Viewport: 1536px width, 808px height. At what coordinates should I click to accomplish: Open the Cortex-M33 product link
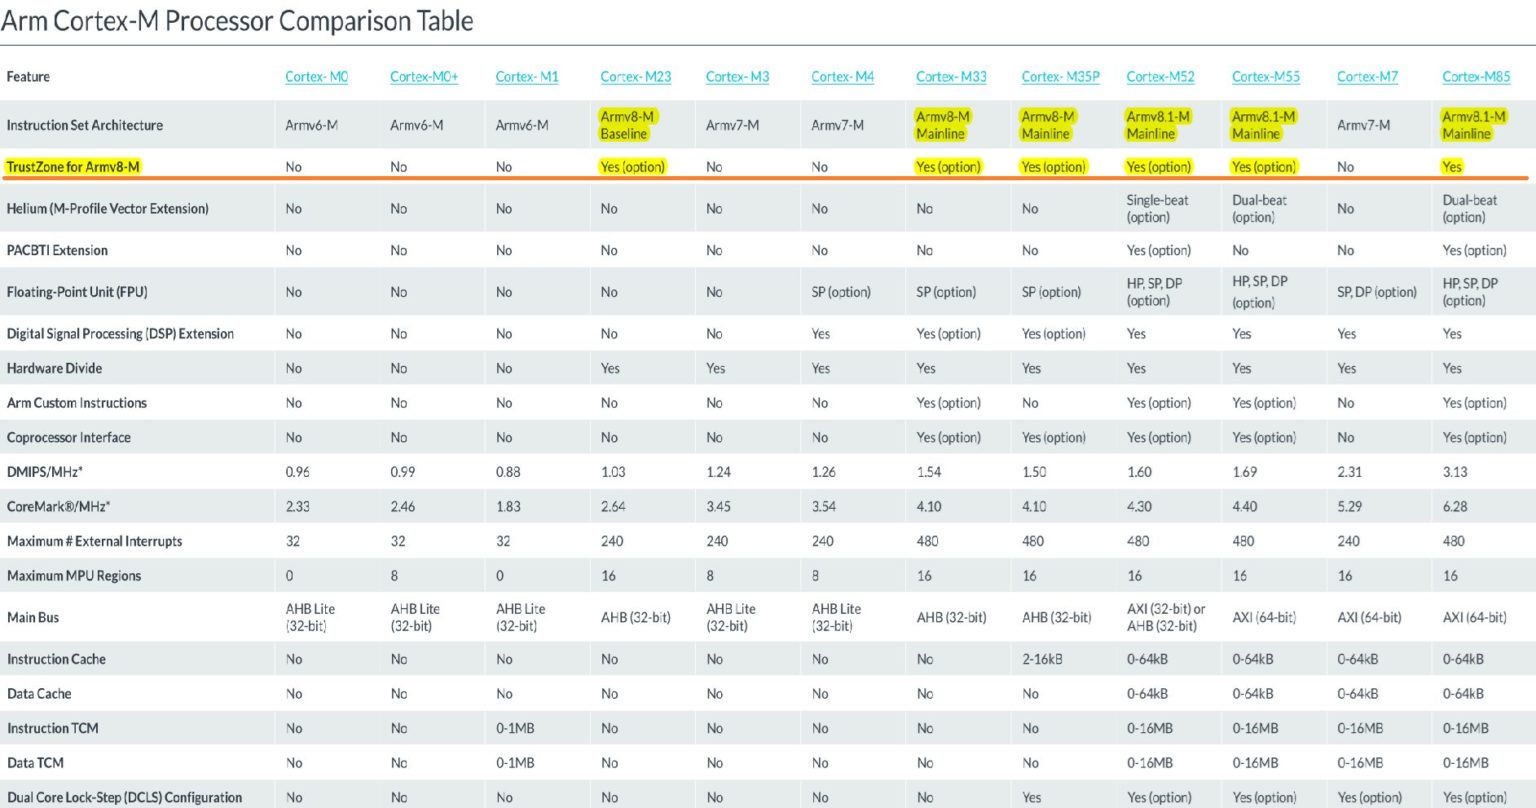pos(951,76)
